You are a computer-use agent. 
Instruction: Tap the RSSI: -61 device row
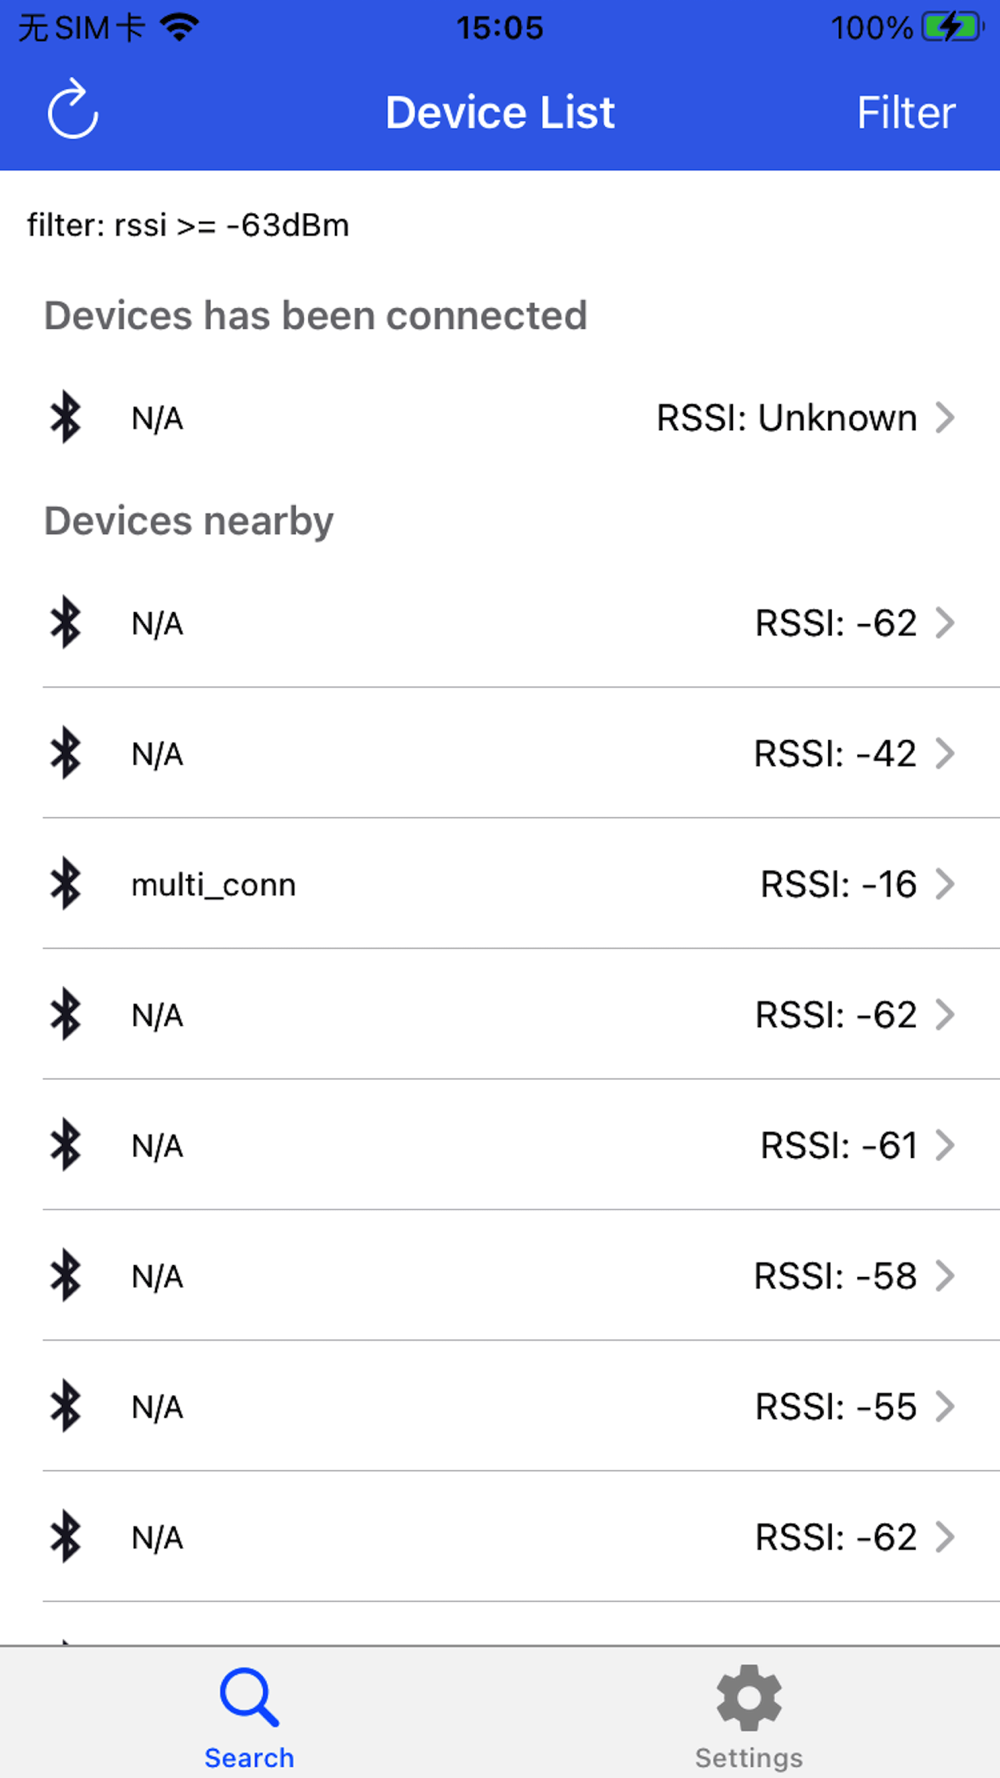click(x=500, y=1145)
